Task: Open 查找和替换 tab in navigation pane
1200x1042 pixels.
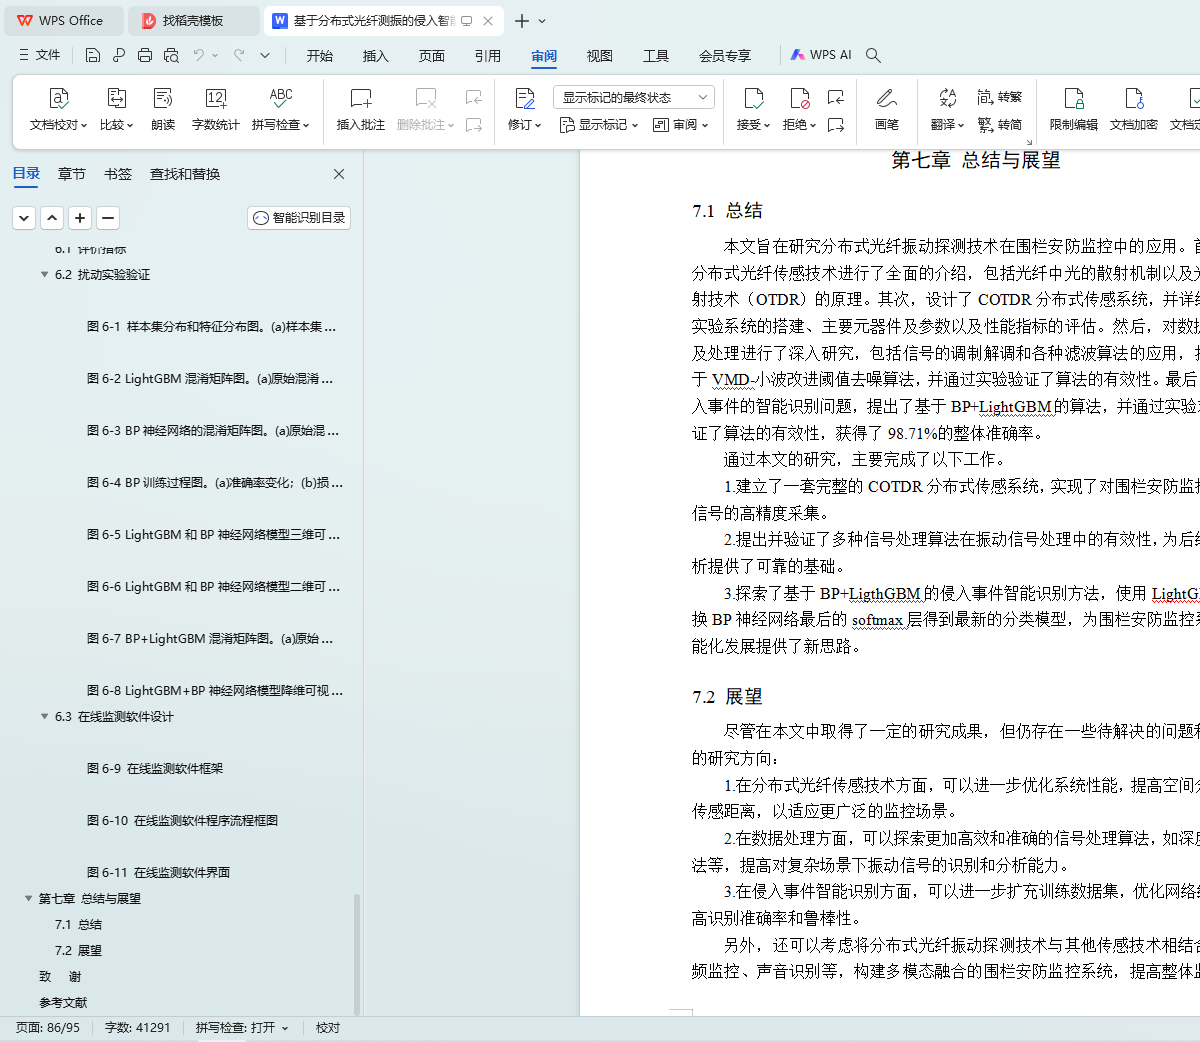Action: (x=185, y=174)
